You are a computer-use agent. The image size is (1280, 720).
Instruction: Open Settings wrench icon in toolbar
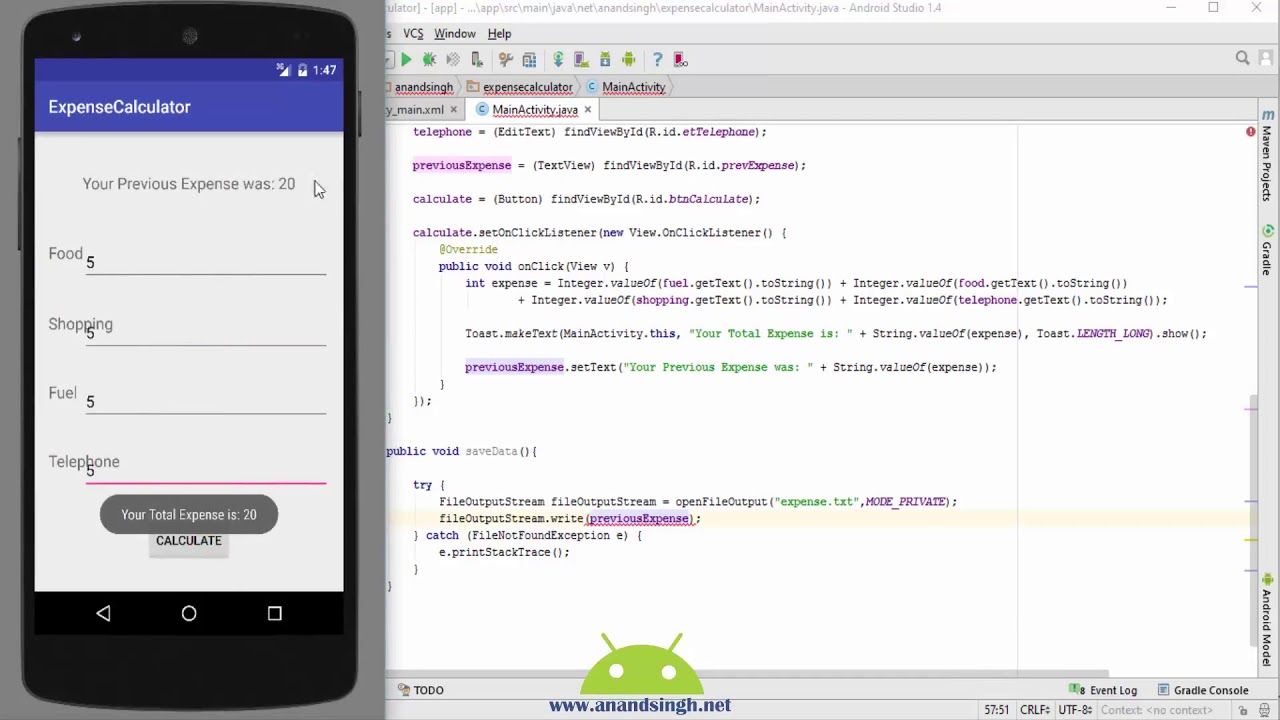coord(506,60)
